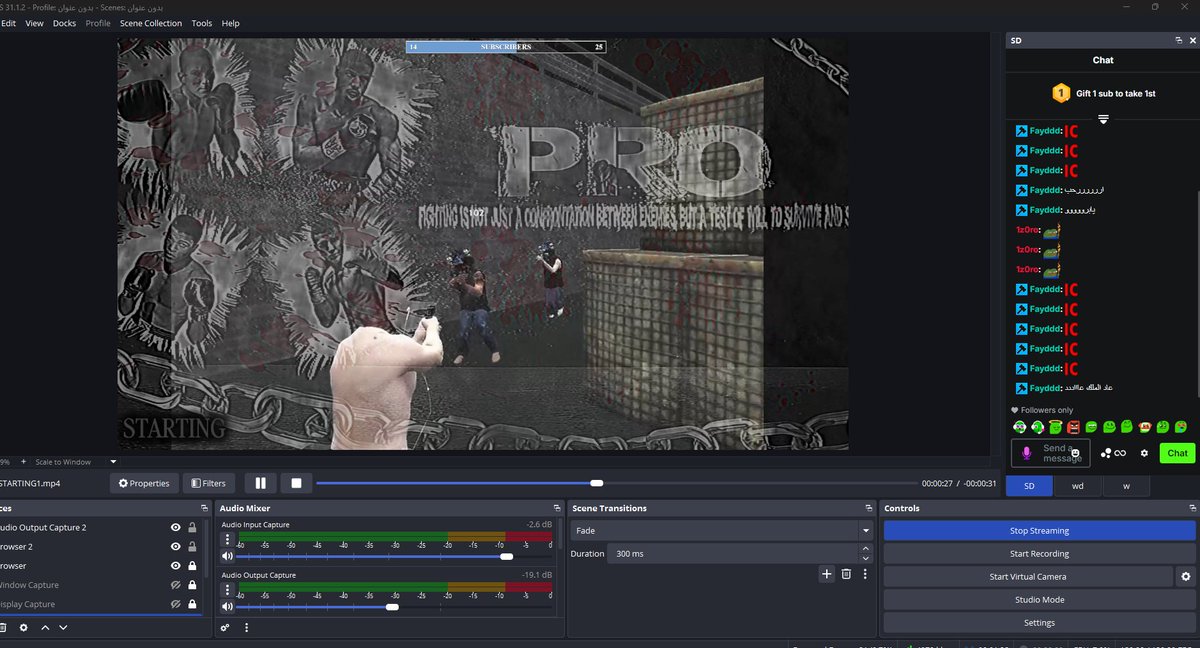Decrease transition duration with down arrow

(865, 558)
